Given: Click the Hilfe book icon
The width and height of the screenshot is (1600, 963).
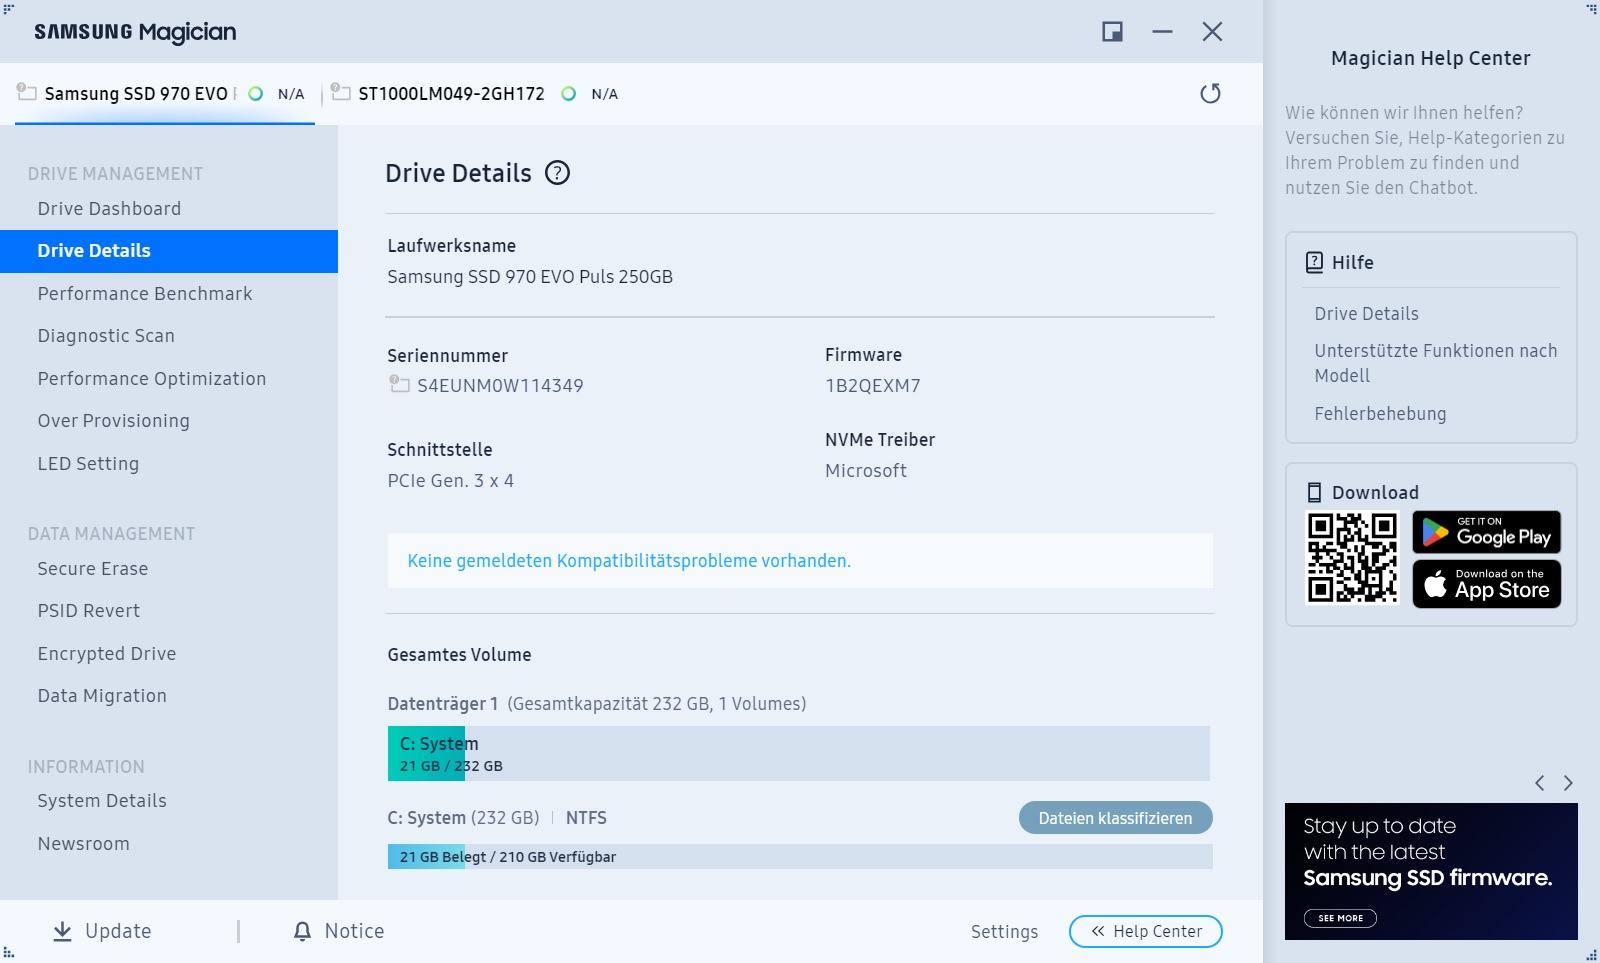Looking at the screenshot, I should pyautogui.click(x=1314, y=262).
